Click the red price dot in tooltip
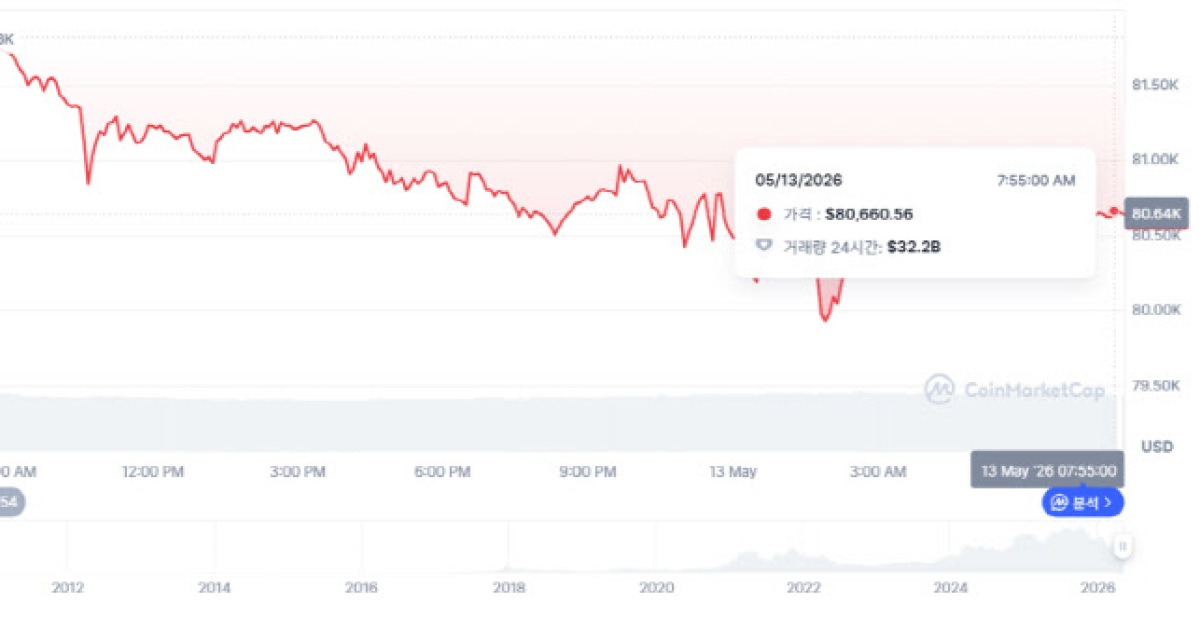 (x=765, y=214)
